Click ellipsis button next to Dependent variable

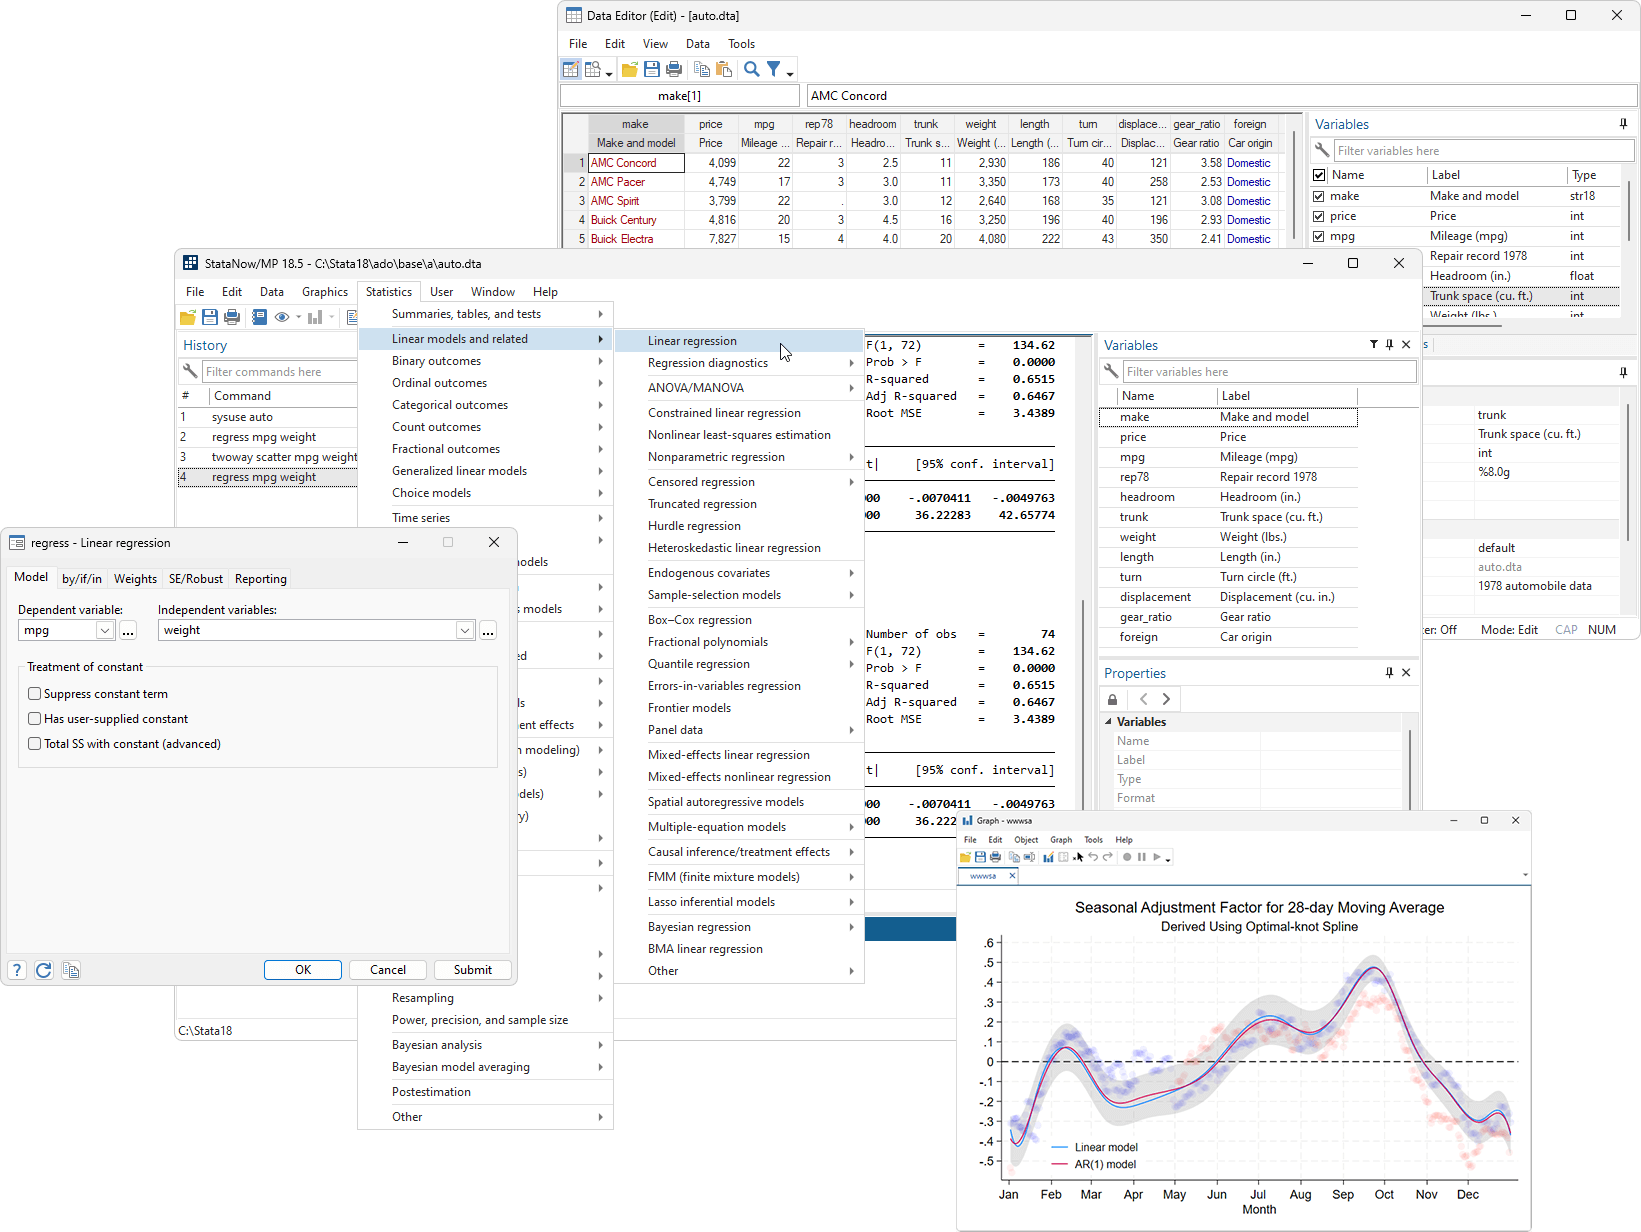pos(128,630)
